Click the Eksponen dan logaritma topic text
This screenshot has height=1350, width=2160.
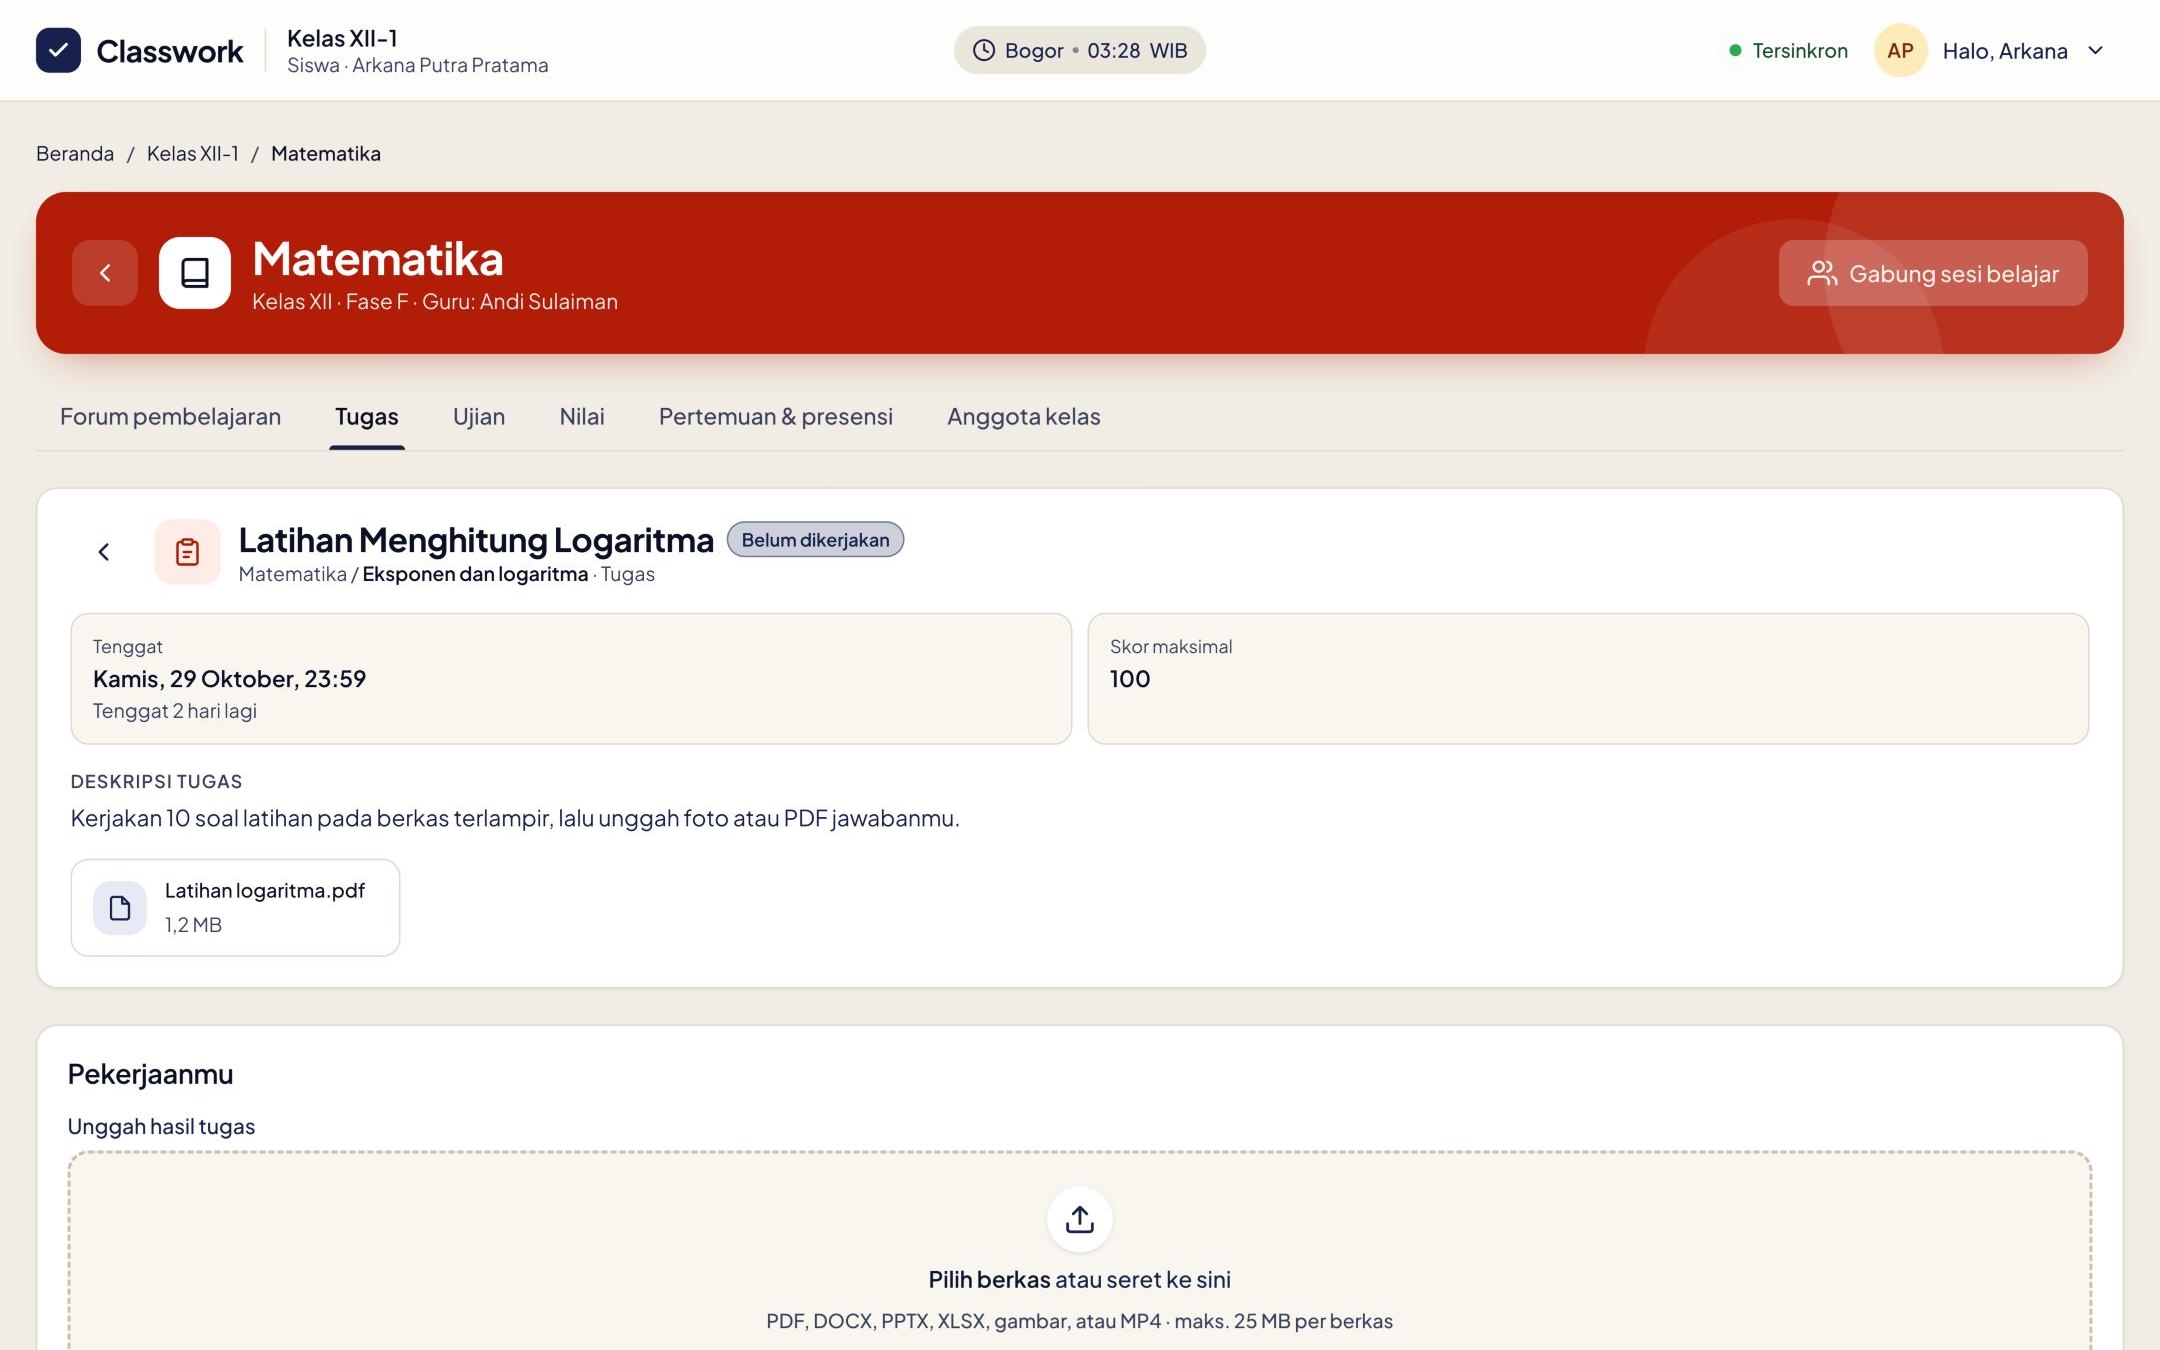pyautogui.click(x=475, y=574)
